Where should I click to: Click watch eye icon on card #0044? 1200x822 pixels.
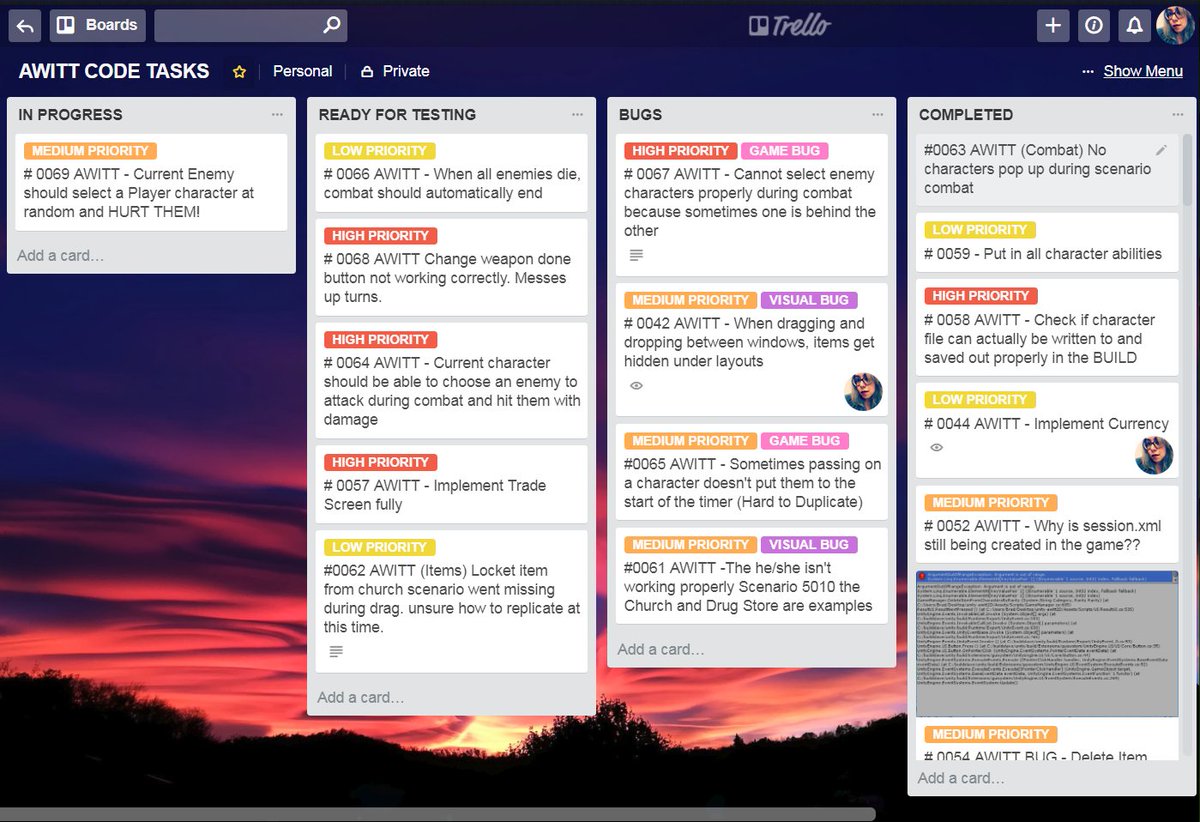coord(936,447)
